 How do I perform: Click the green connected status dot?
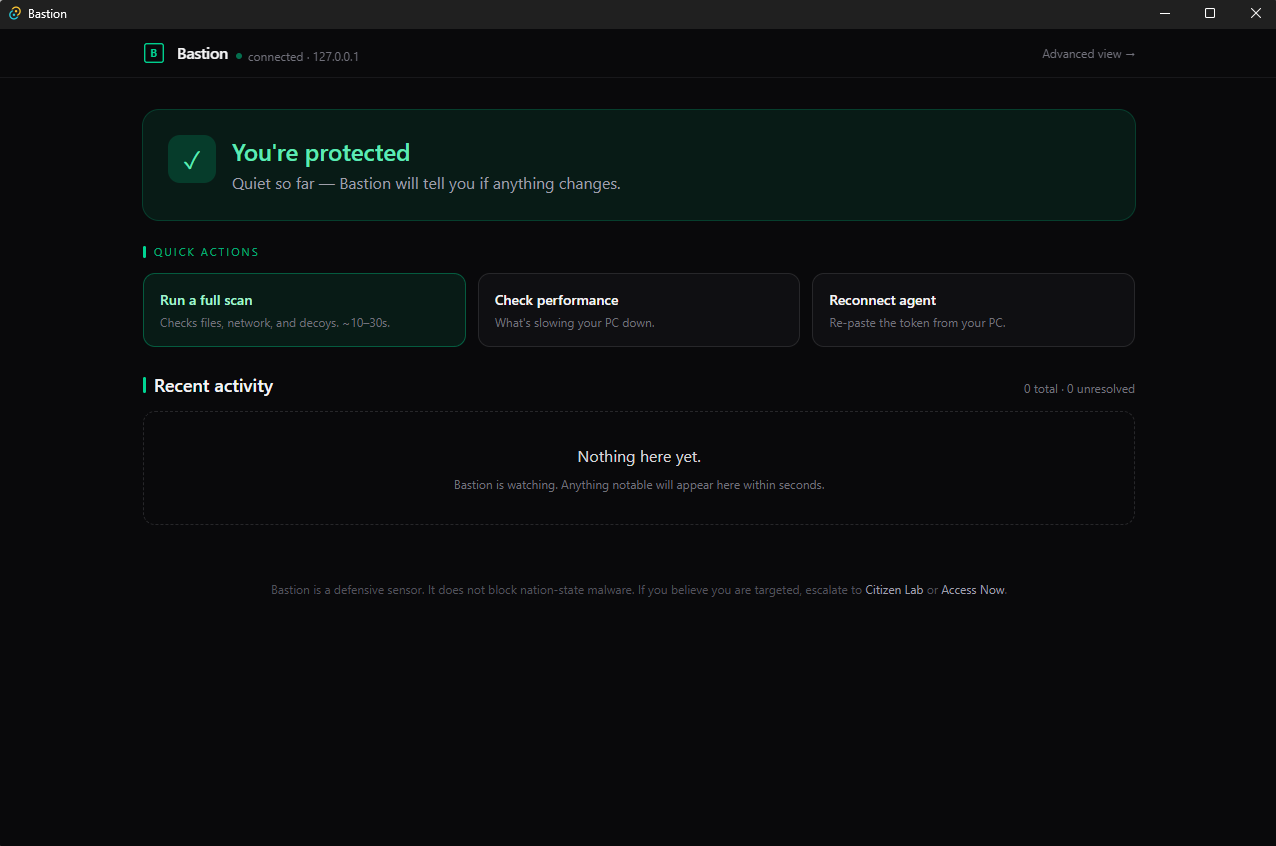pos(239,57)
